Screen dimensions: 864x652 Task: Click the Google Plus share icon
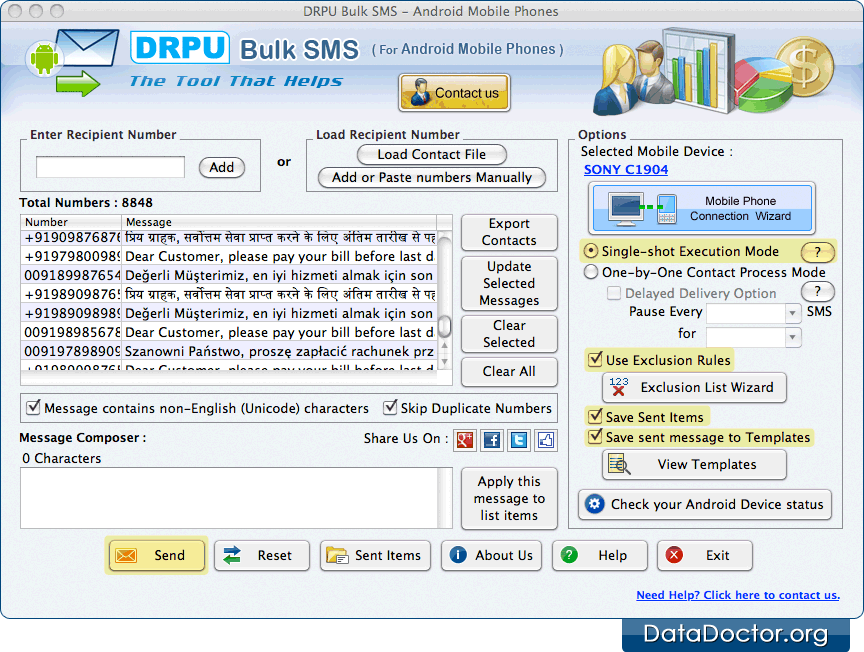pos(465,440)
